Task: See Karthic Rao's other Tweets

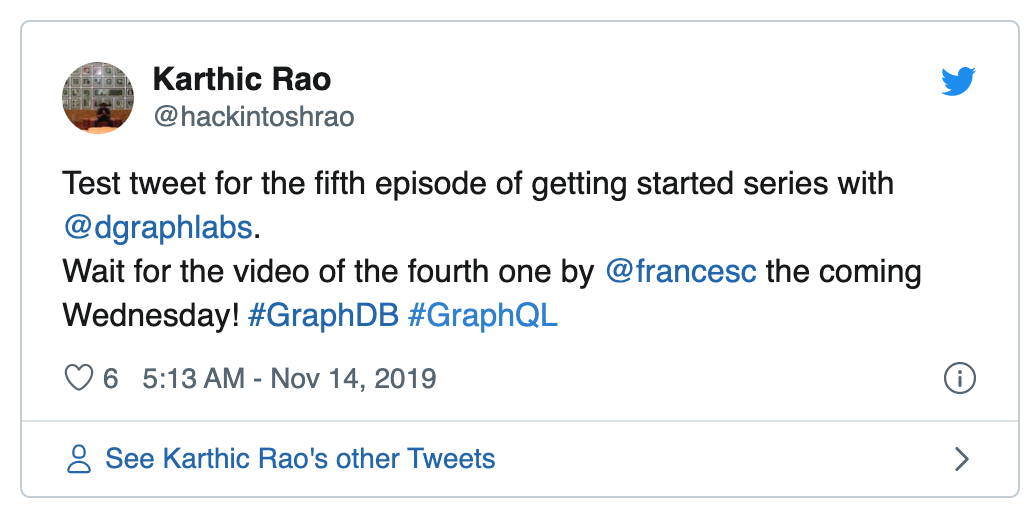Action: (x=300, y=459)
